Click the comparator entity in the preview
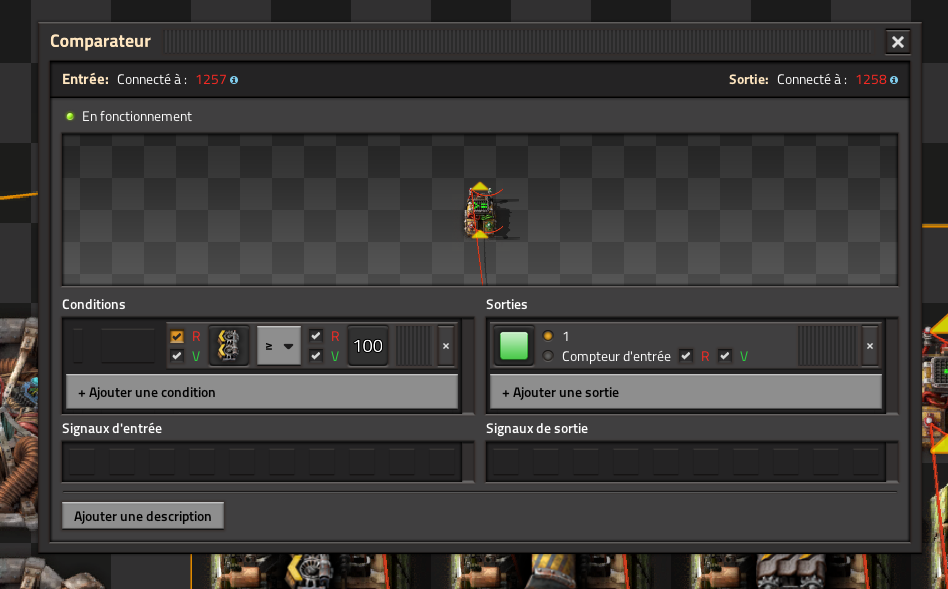The width and height of the screenshot is (948, 589). click(480, 211)
